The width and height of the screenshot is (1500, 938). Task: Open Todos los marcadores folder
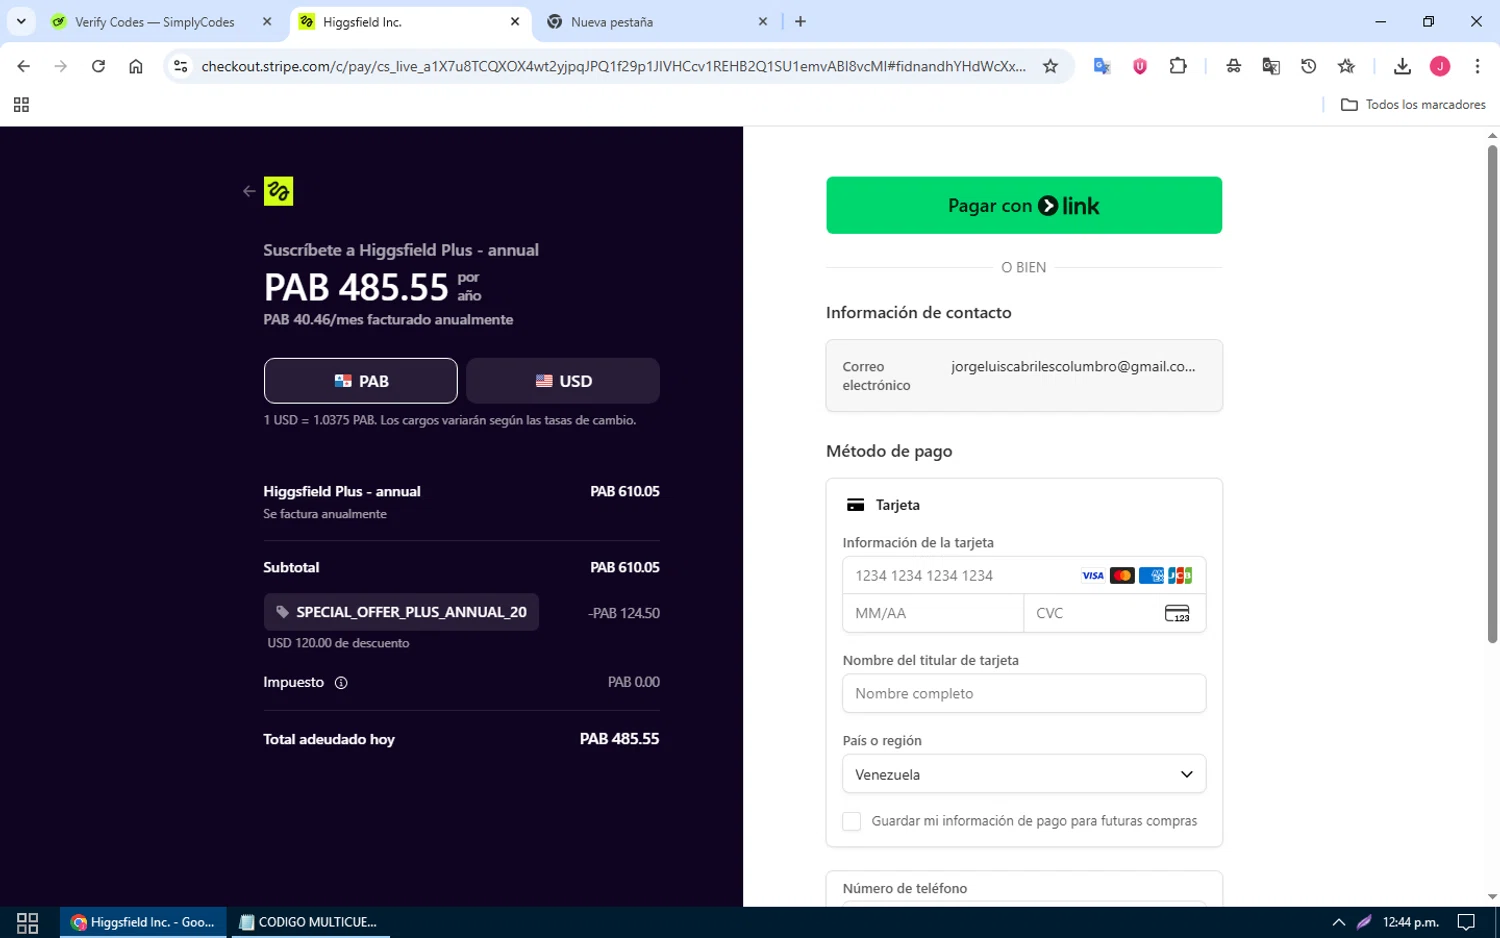(x=1413, y=105)
